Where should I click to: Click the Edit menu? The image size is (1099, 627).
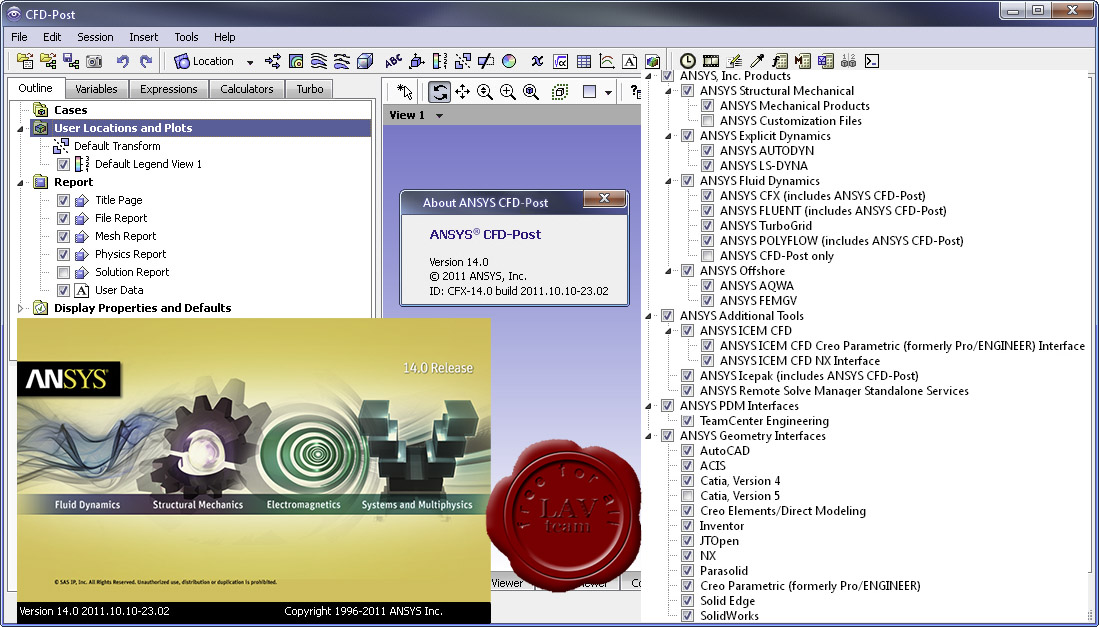pyautogui.click(x=52, y=37)
